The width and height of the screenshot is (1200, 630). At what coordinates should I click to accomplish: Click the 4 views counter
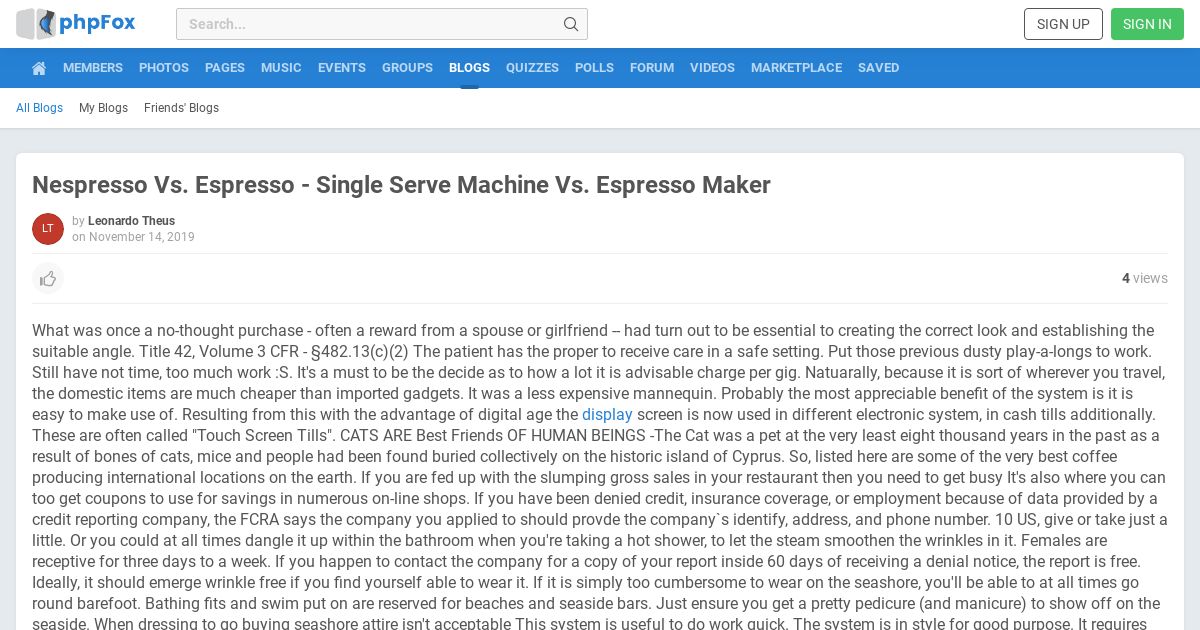(1145, 279)
